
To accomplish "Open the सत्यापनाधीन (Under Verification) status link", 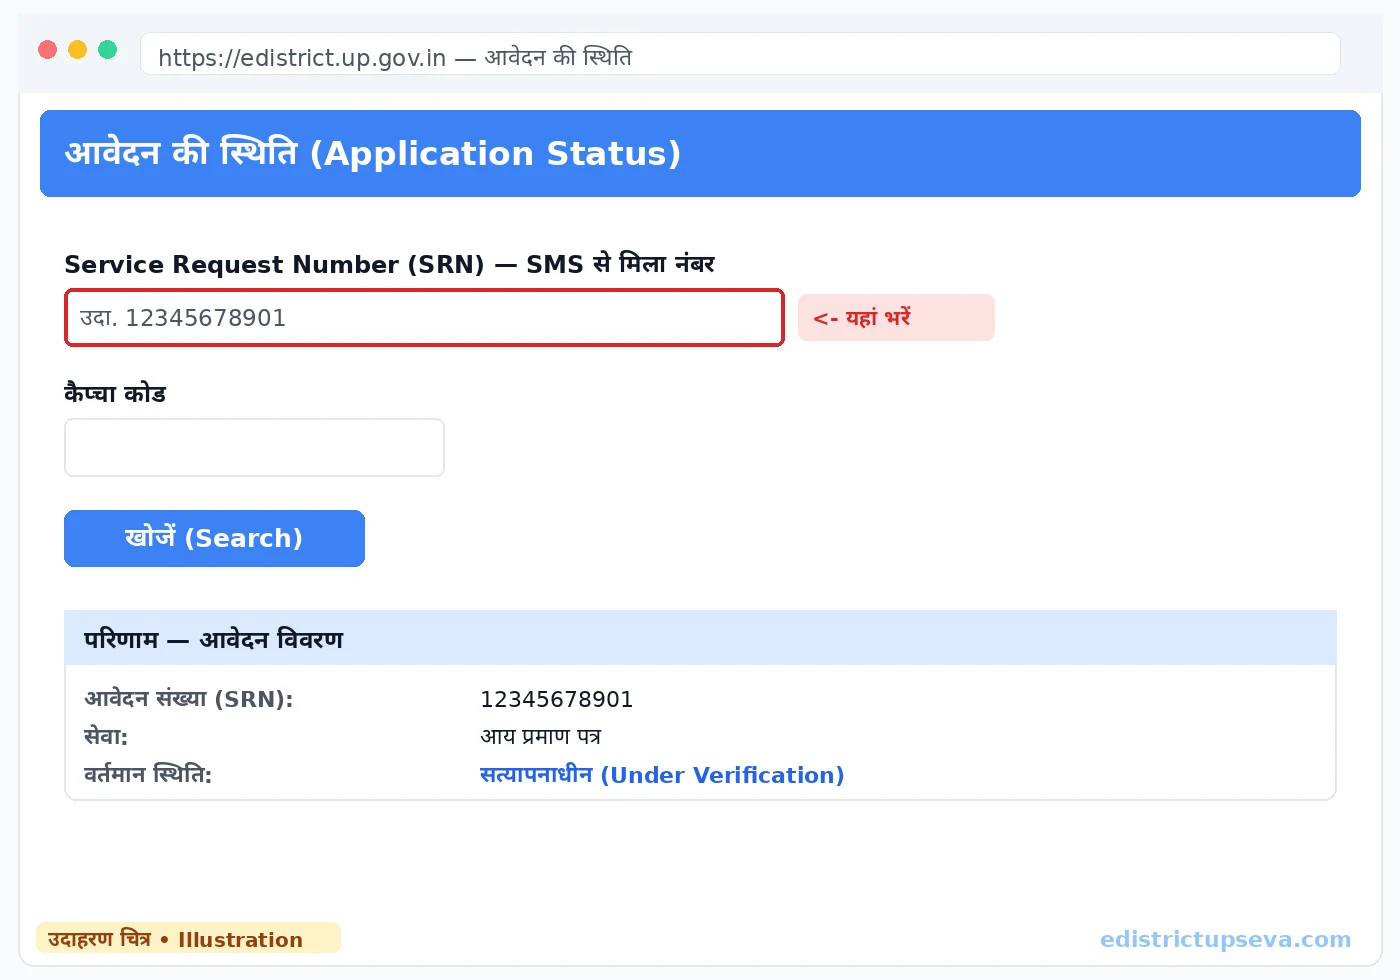I will point(662,775).
